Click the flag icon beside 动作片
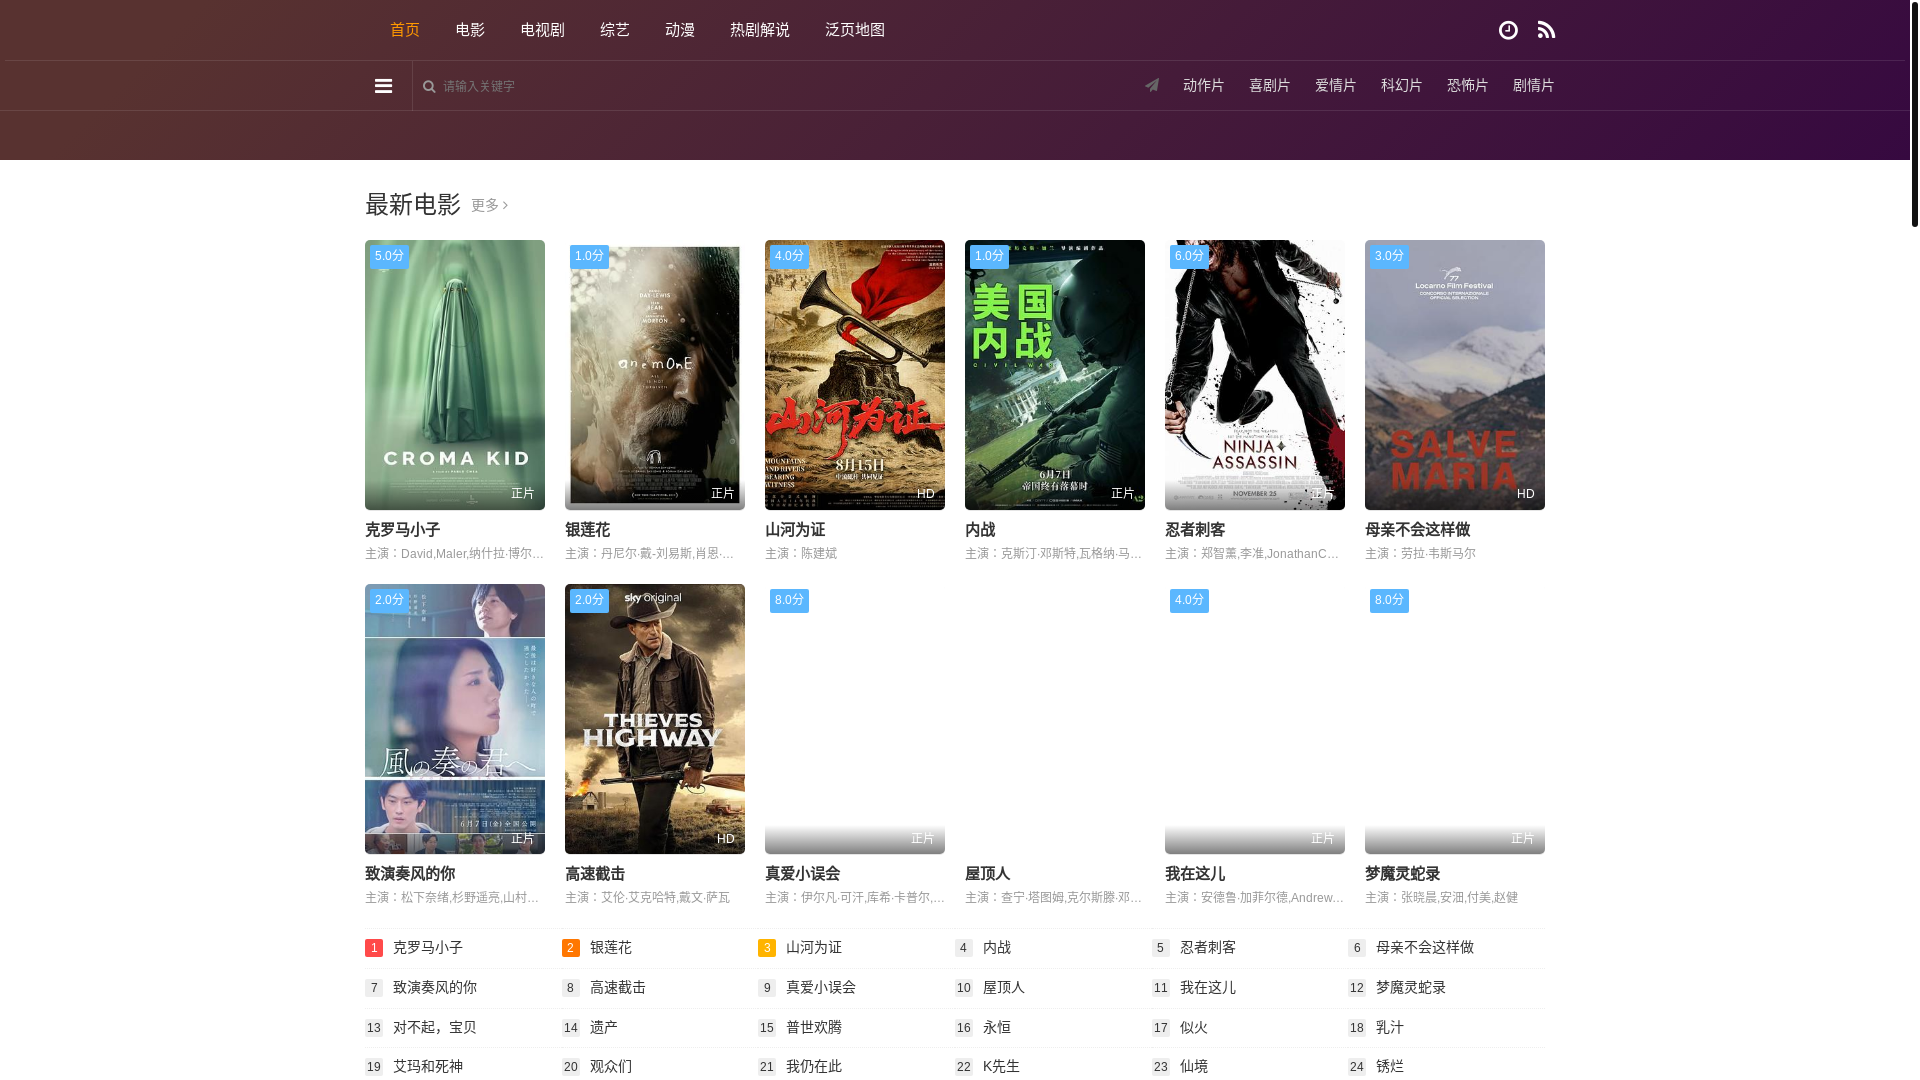 point(1152,86)
